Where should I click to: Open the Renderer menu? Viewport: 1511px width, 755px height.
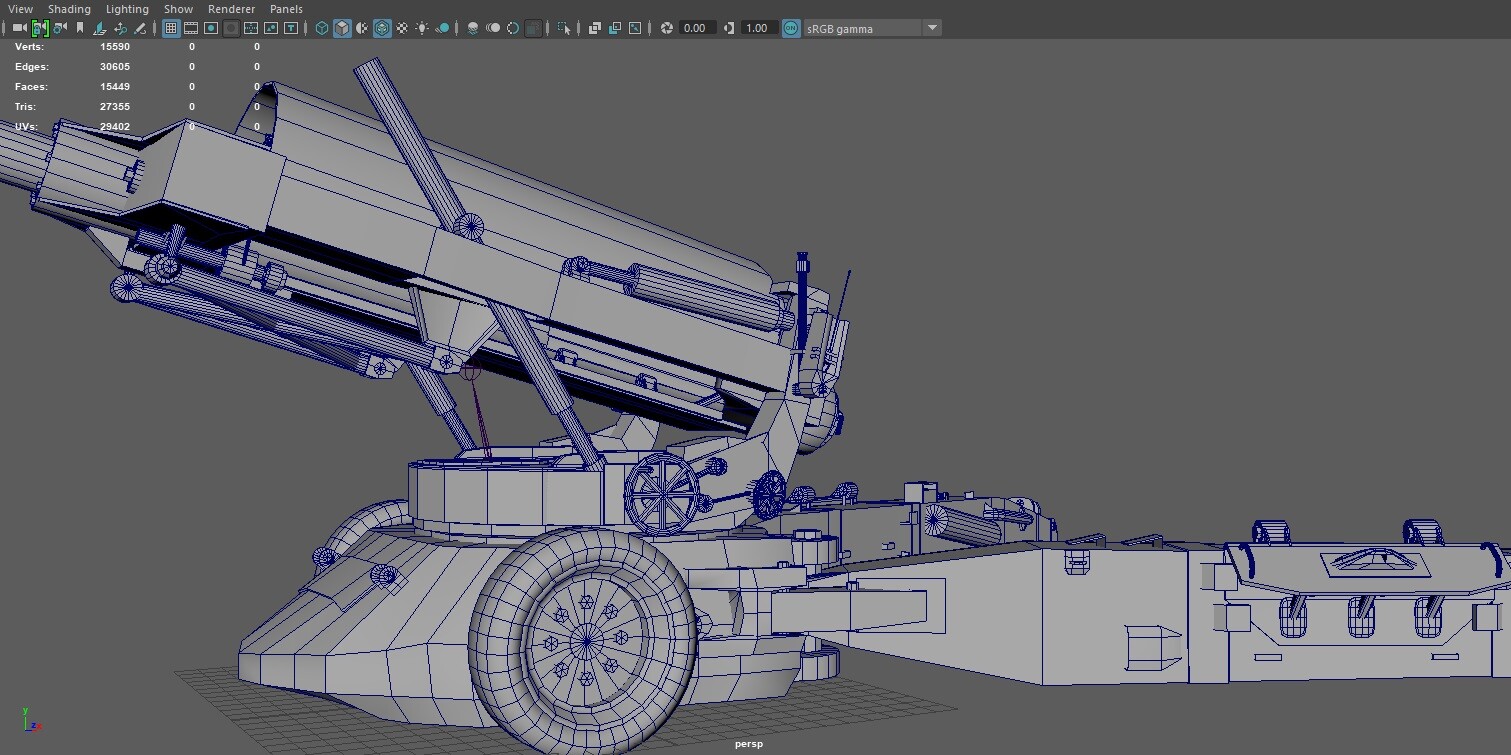coord(231,9)
